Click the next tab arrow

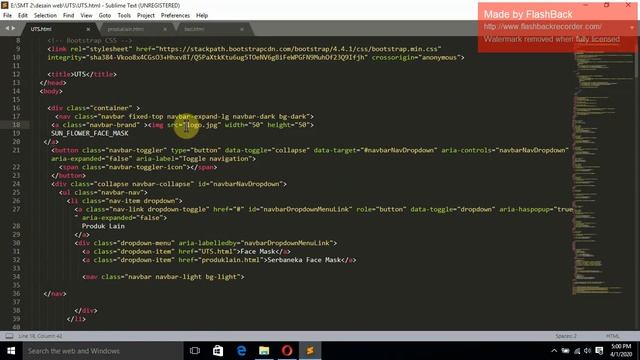click(13, 29)
